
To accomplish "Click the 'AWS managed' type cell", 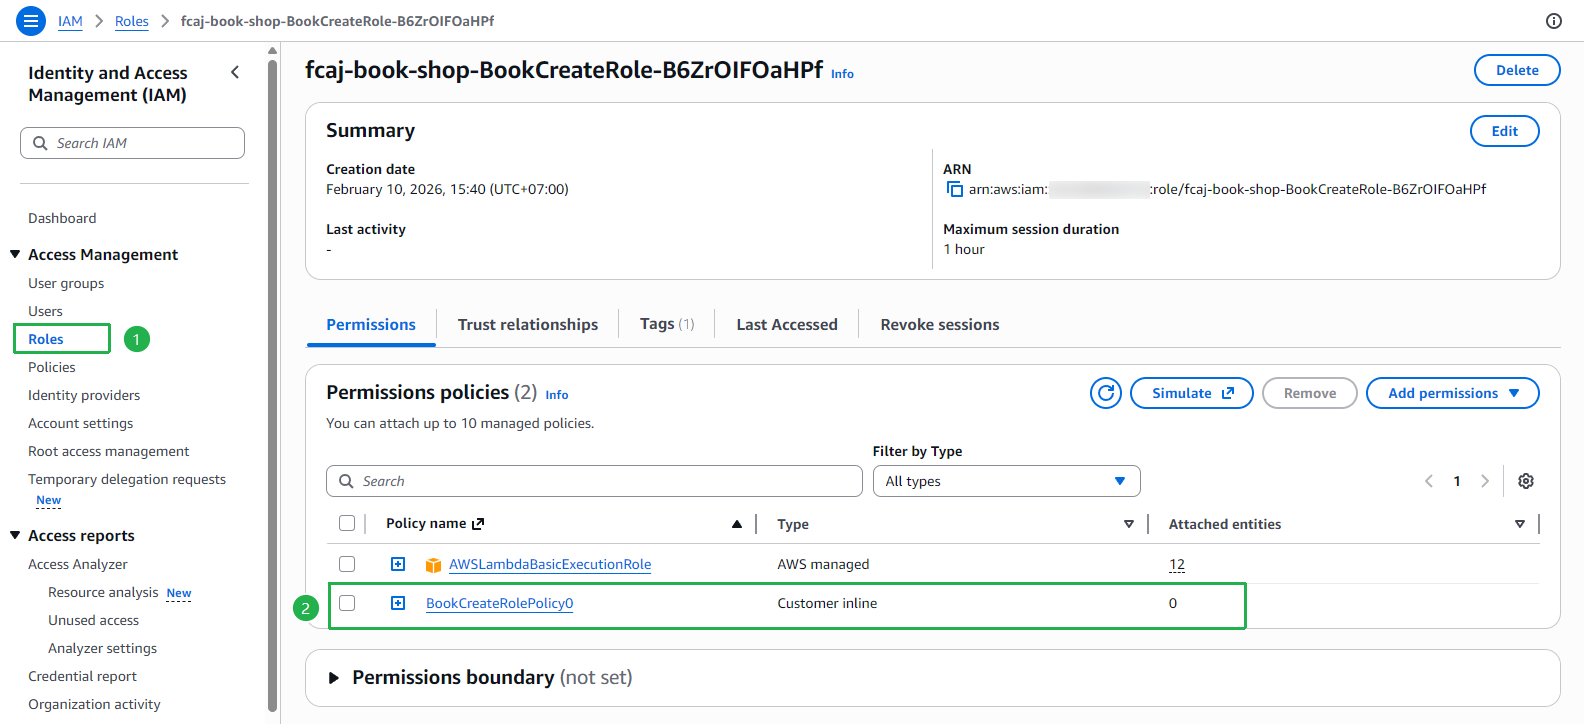I will tap(823, 564).
